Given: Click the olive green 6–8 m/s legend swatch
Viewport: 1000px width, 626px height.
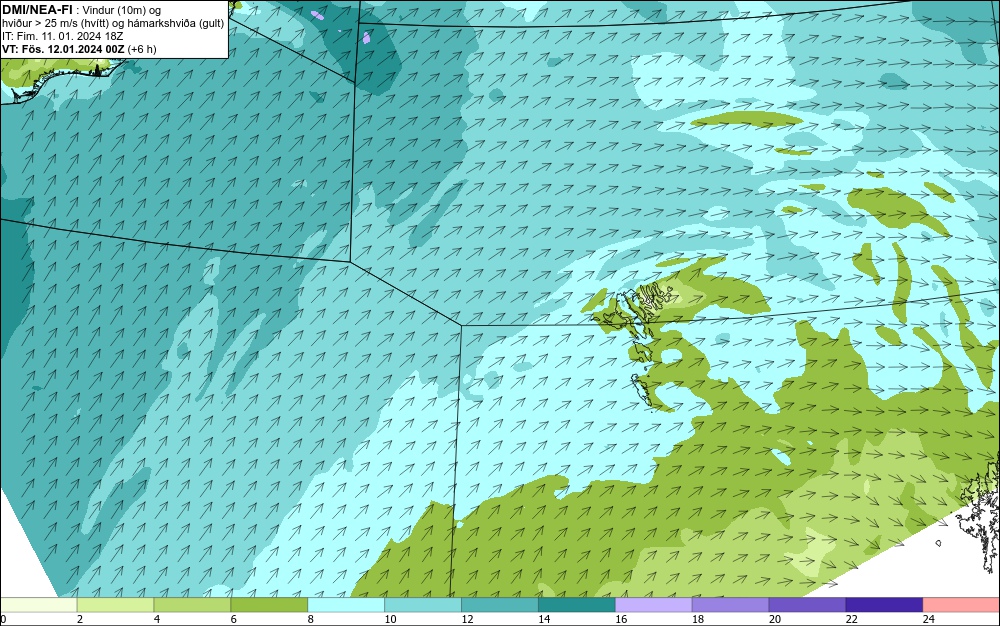Looking at the screenshot, I should click(x=269, y=605).
